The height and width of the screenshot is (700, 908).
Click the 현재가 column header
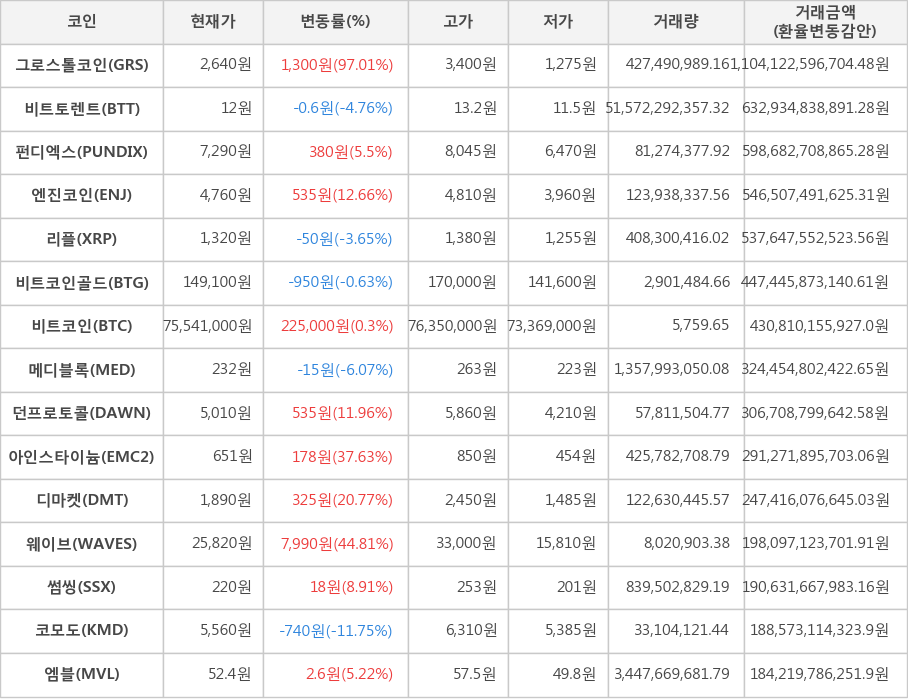[x=213, y=22]
